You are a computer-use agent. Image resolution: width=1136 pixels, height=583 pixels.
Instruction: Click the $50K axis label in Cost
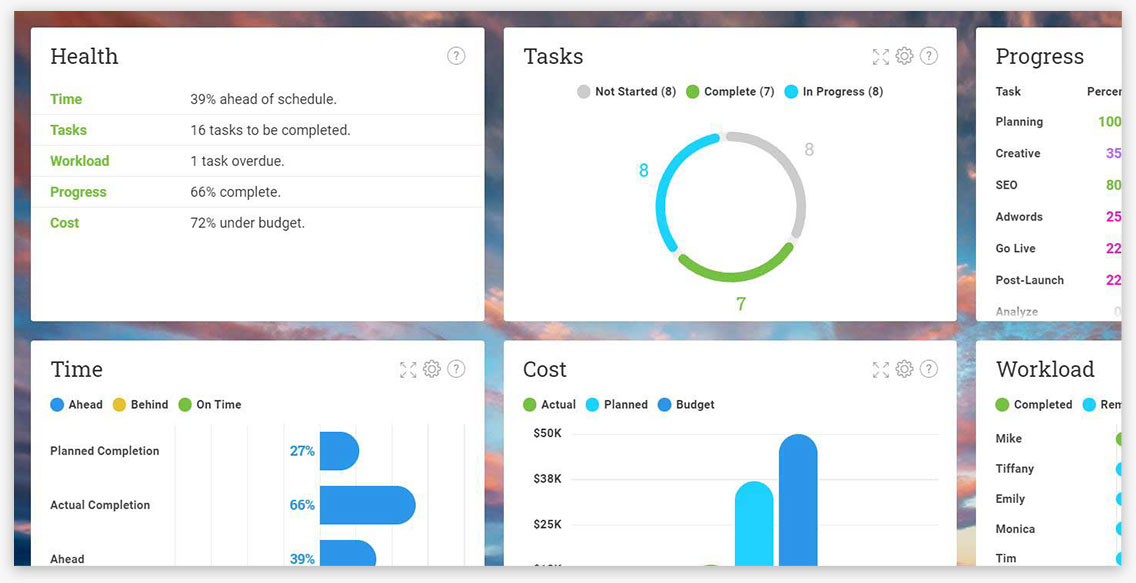pyautogui.click(x=547, y=433)
